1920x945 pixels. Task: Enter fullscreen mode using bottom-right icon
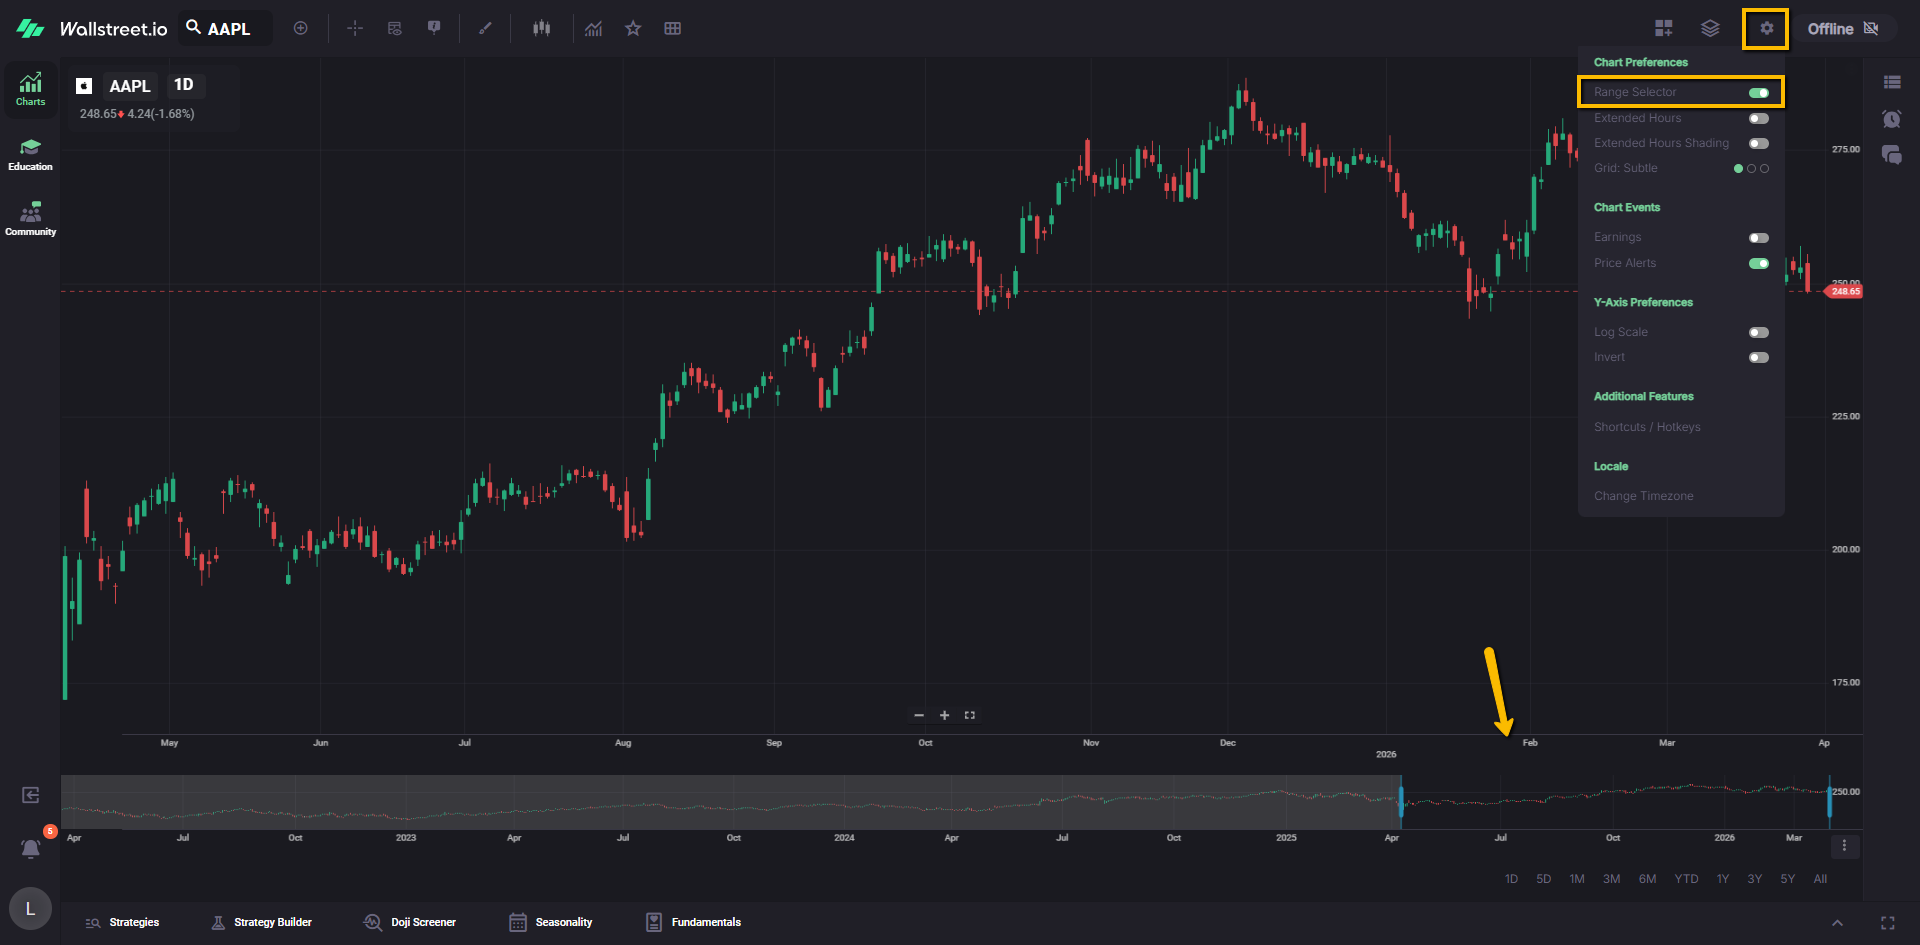tap(1887, 923)
